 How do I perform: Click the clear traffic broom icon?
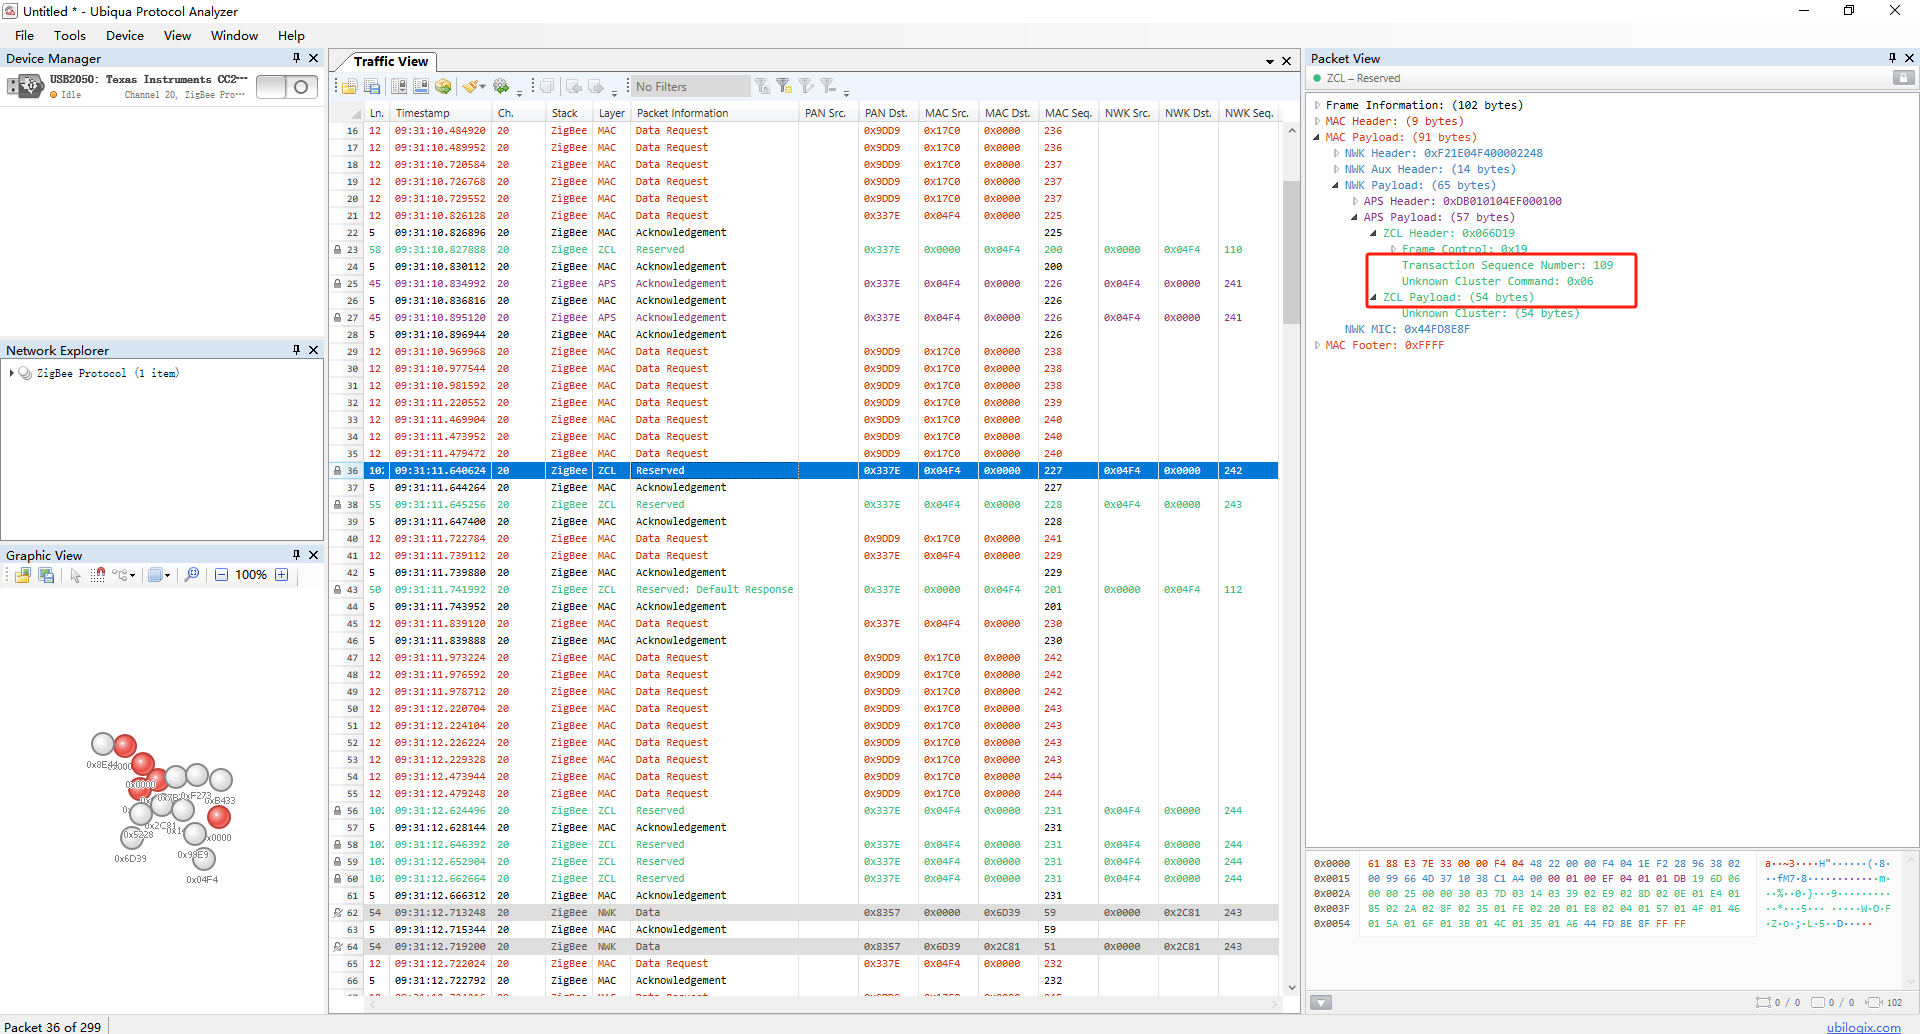pos(470,87)
